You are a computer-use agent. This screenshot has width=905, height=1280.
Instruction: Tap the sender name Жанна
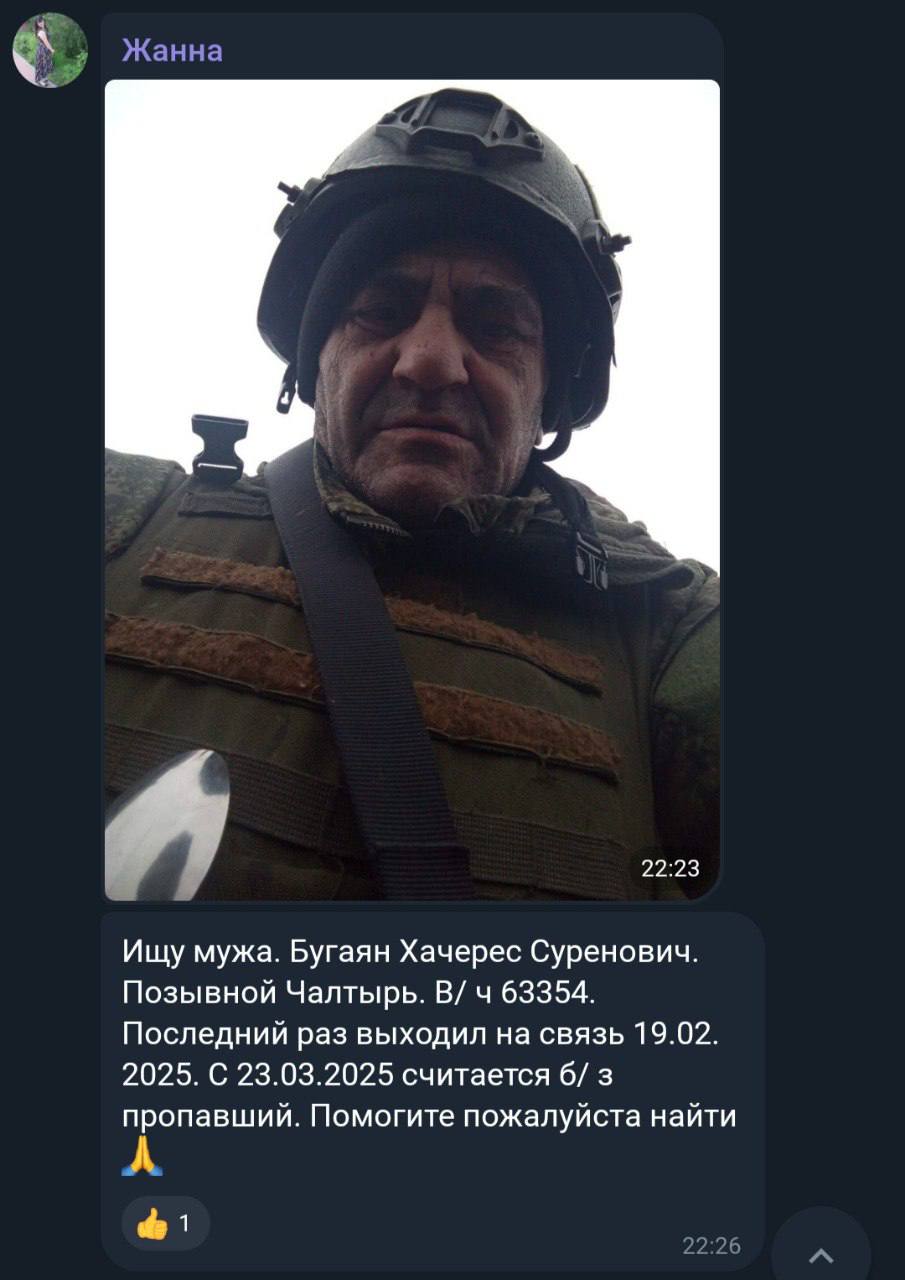point(172,50)
